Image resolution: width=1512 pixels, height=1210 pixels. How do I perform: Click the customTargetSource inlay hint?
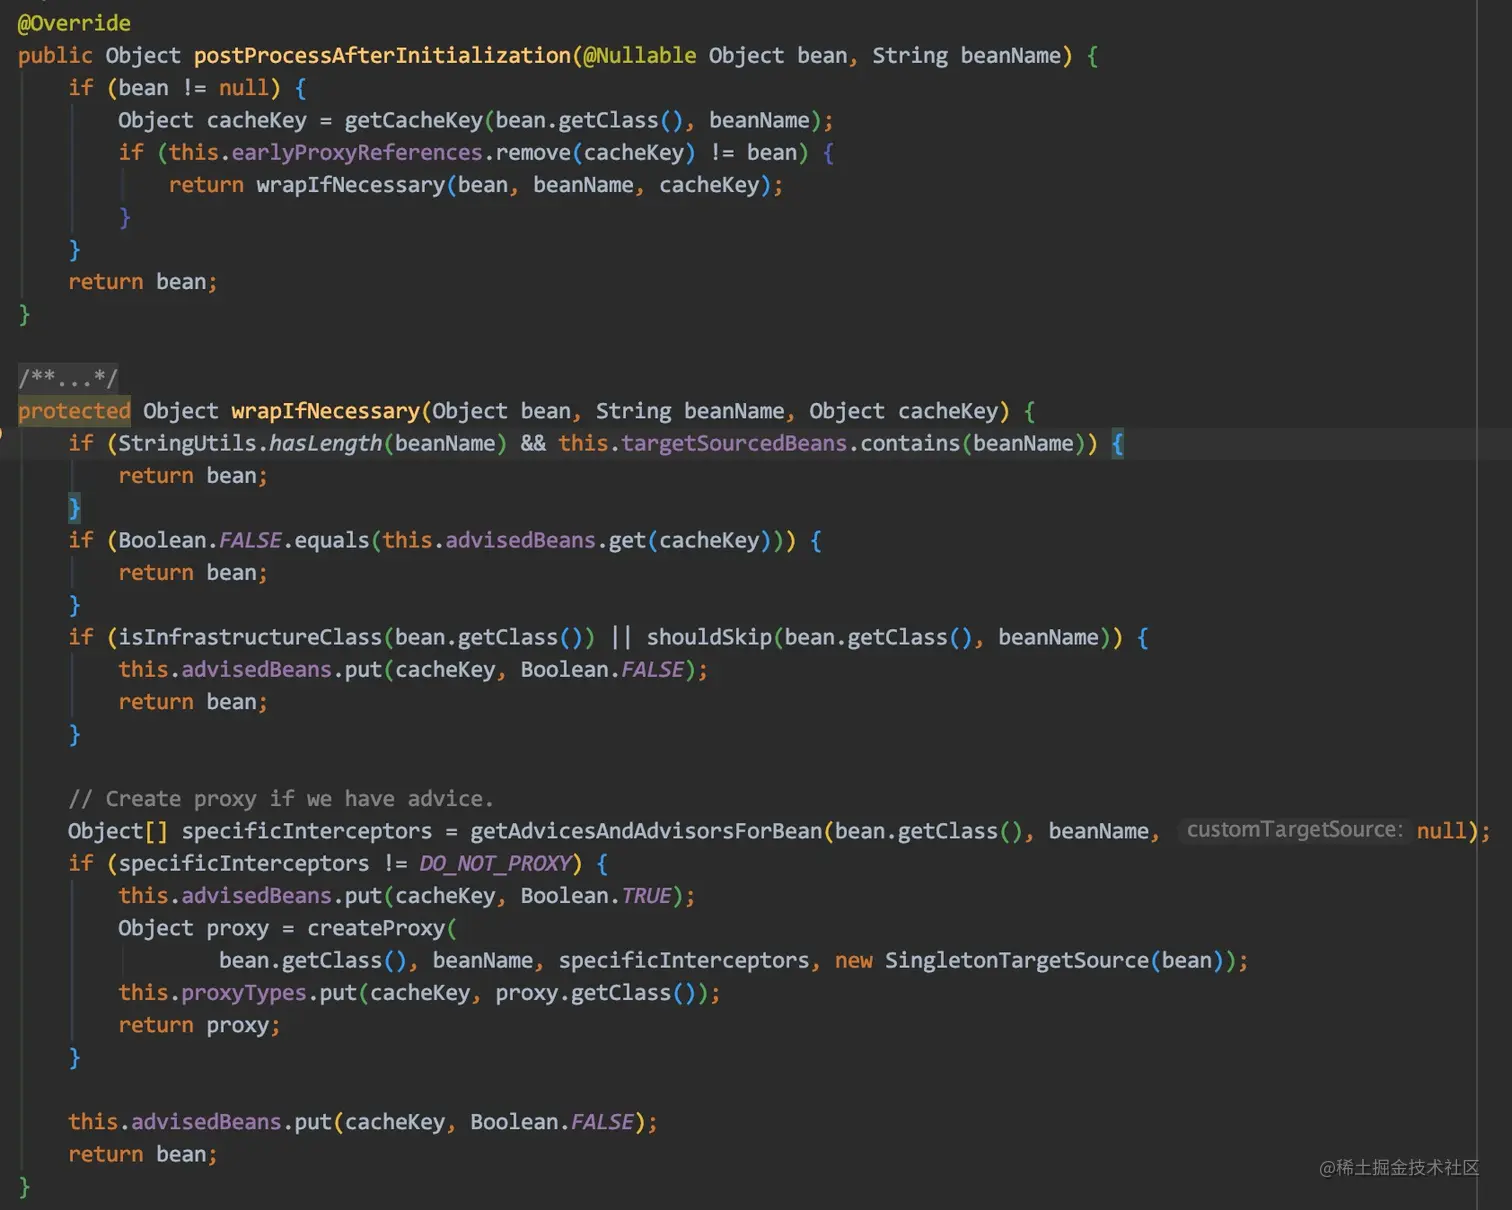(1292, 829)
